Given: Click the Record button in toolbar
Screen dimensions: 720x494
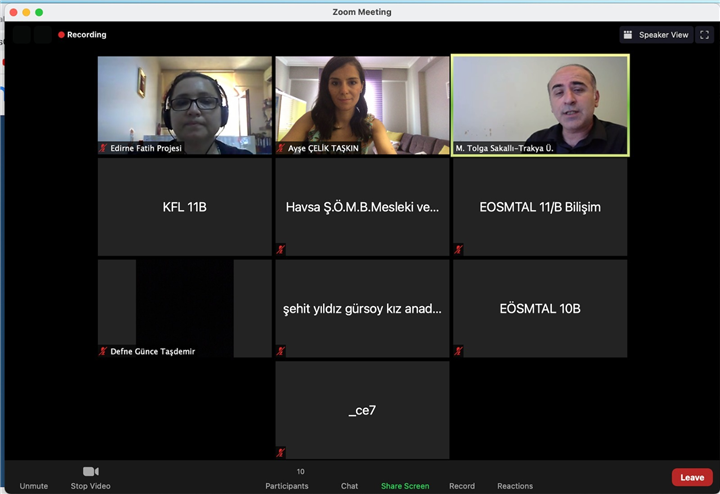Looking at the screenshot, I should coord(461,485).
